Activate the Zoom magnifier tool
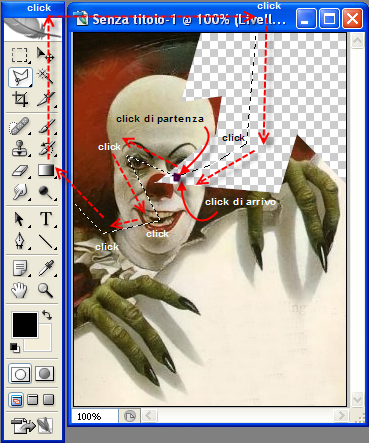The image size is (369, 443). 45,290
